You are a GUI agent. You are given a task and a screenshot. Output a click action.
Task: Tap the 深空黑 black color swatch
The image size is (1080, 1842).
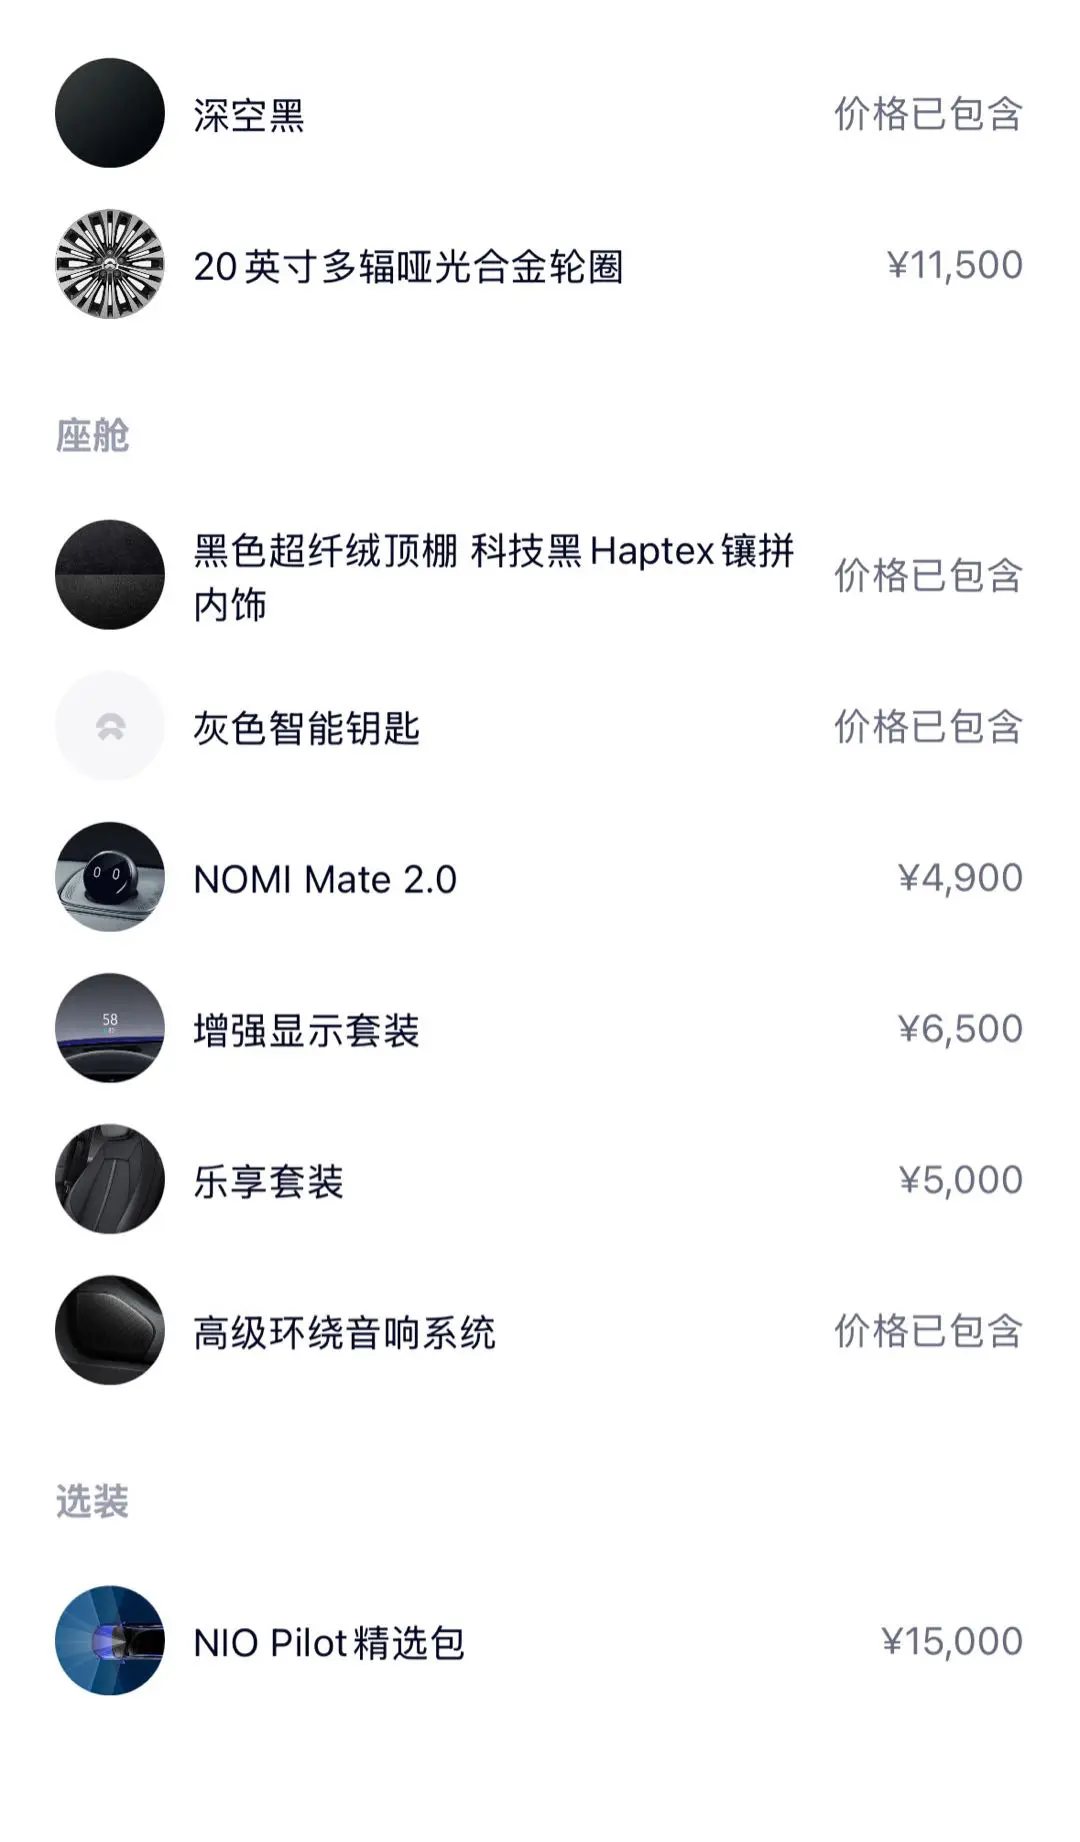point(110,113)
